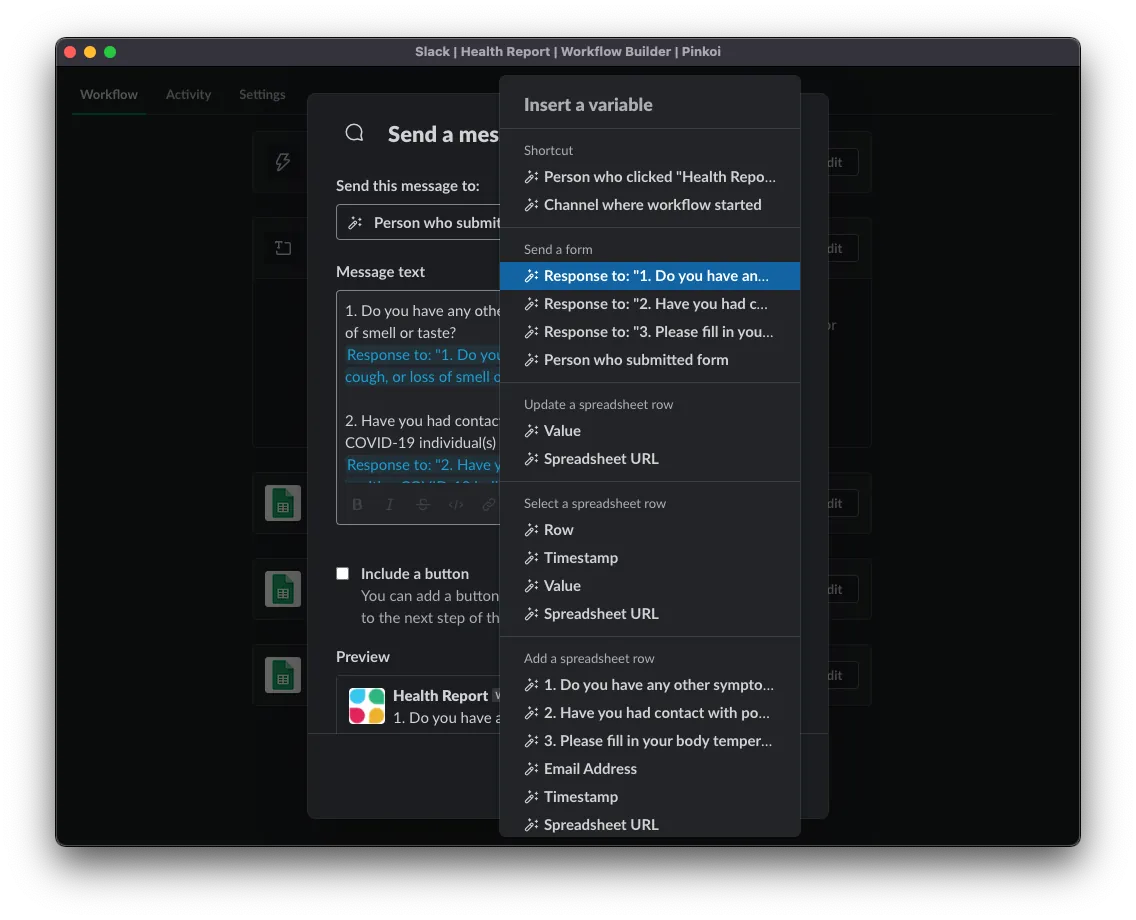Select the highlighted "Response to: 1. Do you have" variable
Screen dimensions: 1136x920
650,276
